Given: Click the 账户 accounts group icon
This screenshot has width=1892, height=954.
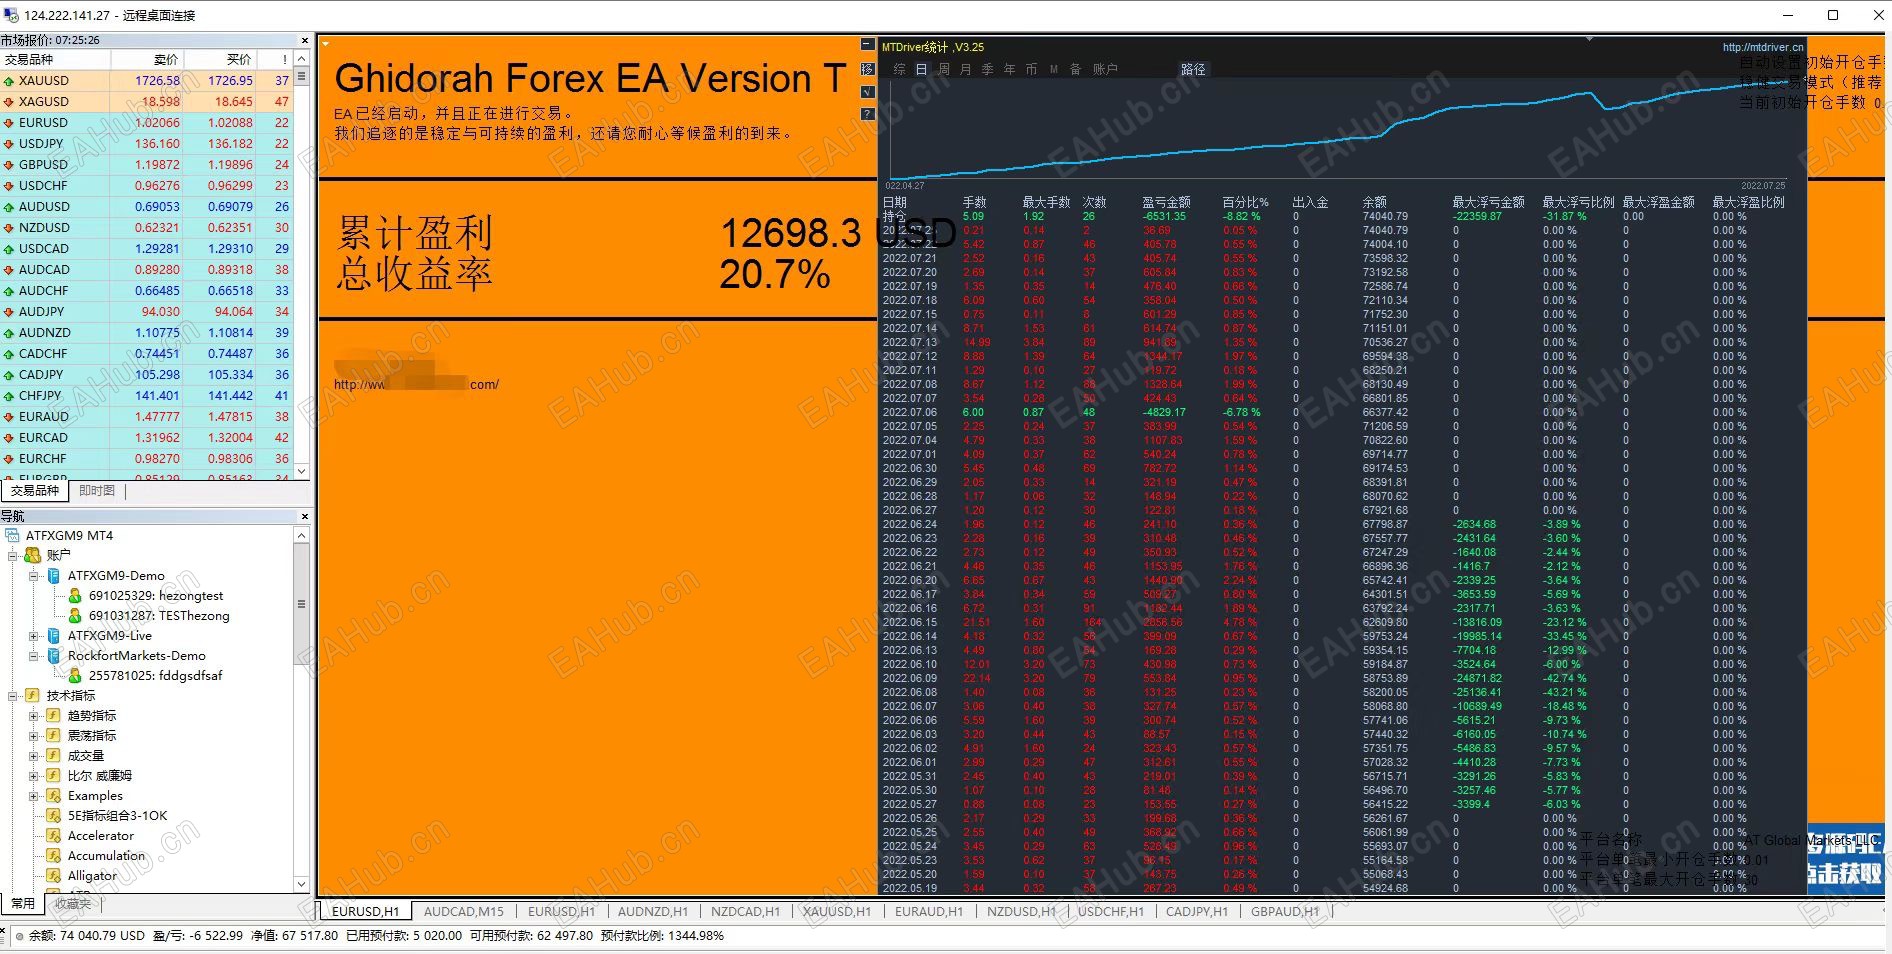Looking at the screenshot, I should click(33, 555).
